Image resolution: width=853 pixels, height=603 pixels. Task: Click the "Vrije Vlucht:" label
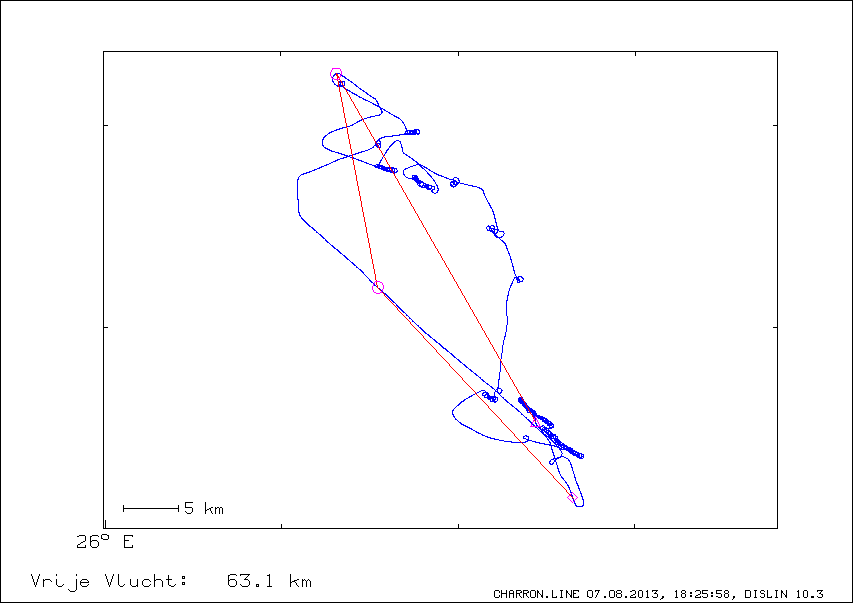pyautogui.click(x=109, y=582)
